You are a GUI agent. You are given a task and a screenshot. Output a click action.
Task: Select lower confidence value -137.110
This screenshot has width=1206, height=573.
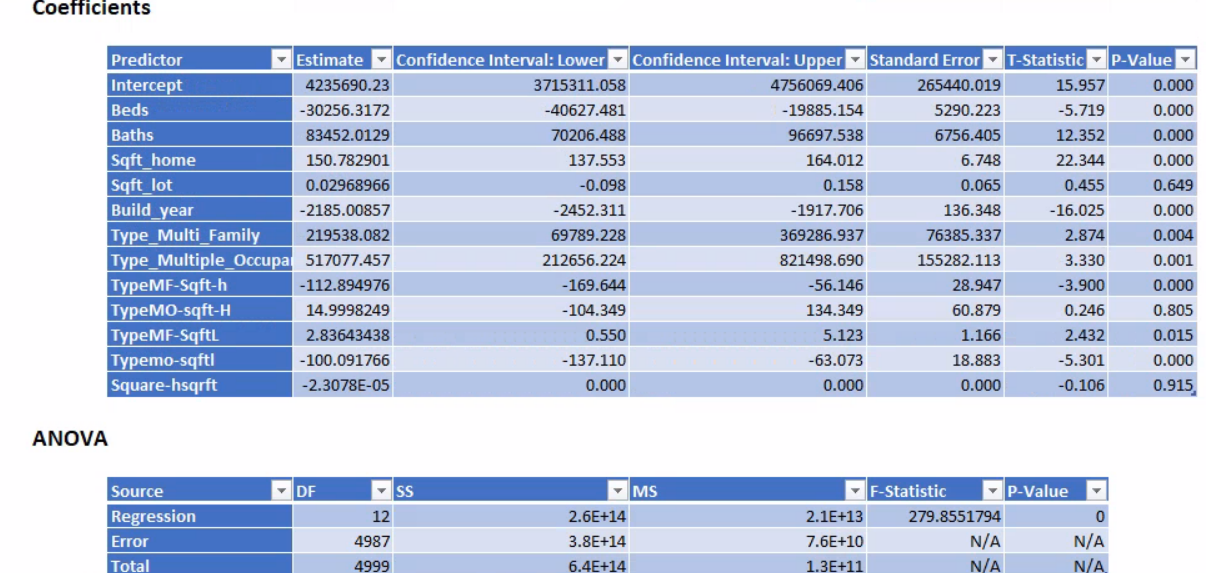pyautogui.click(x=511, y=360)
